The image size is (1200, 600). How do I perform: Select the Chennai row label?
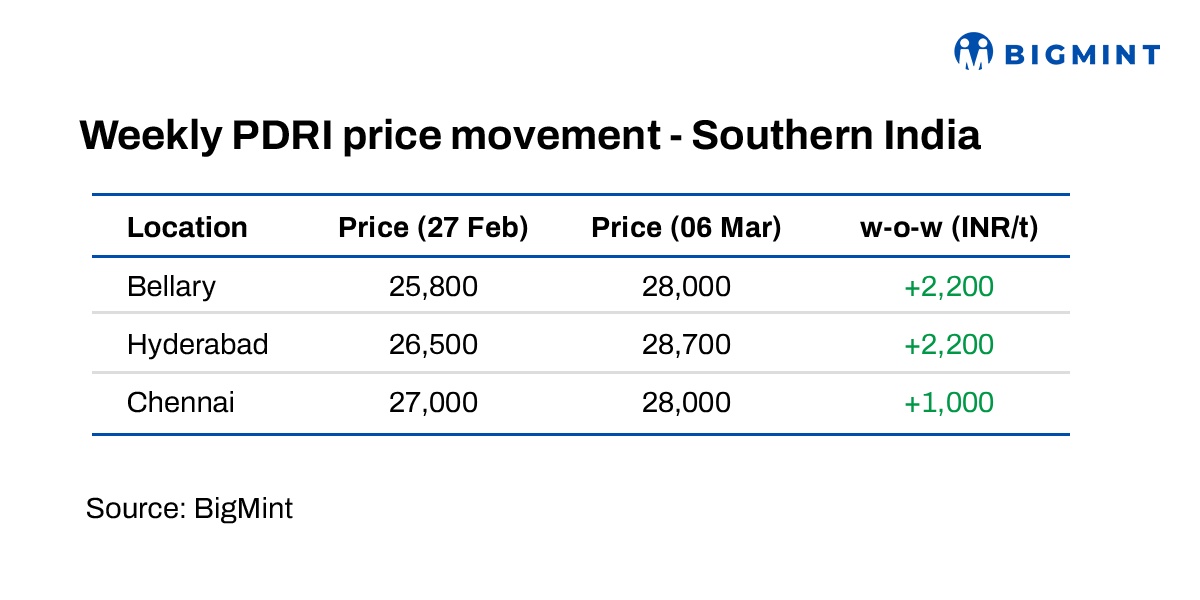click(x=181, y=403)
